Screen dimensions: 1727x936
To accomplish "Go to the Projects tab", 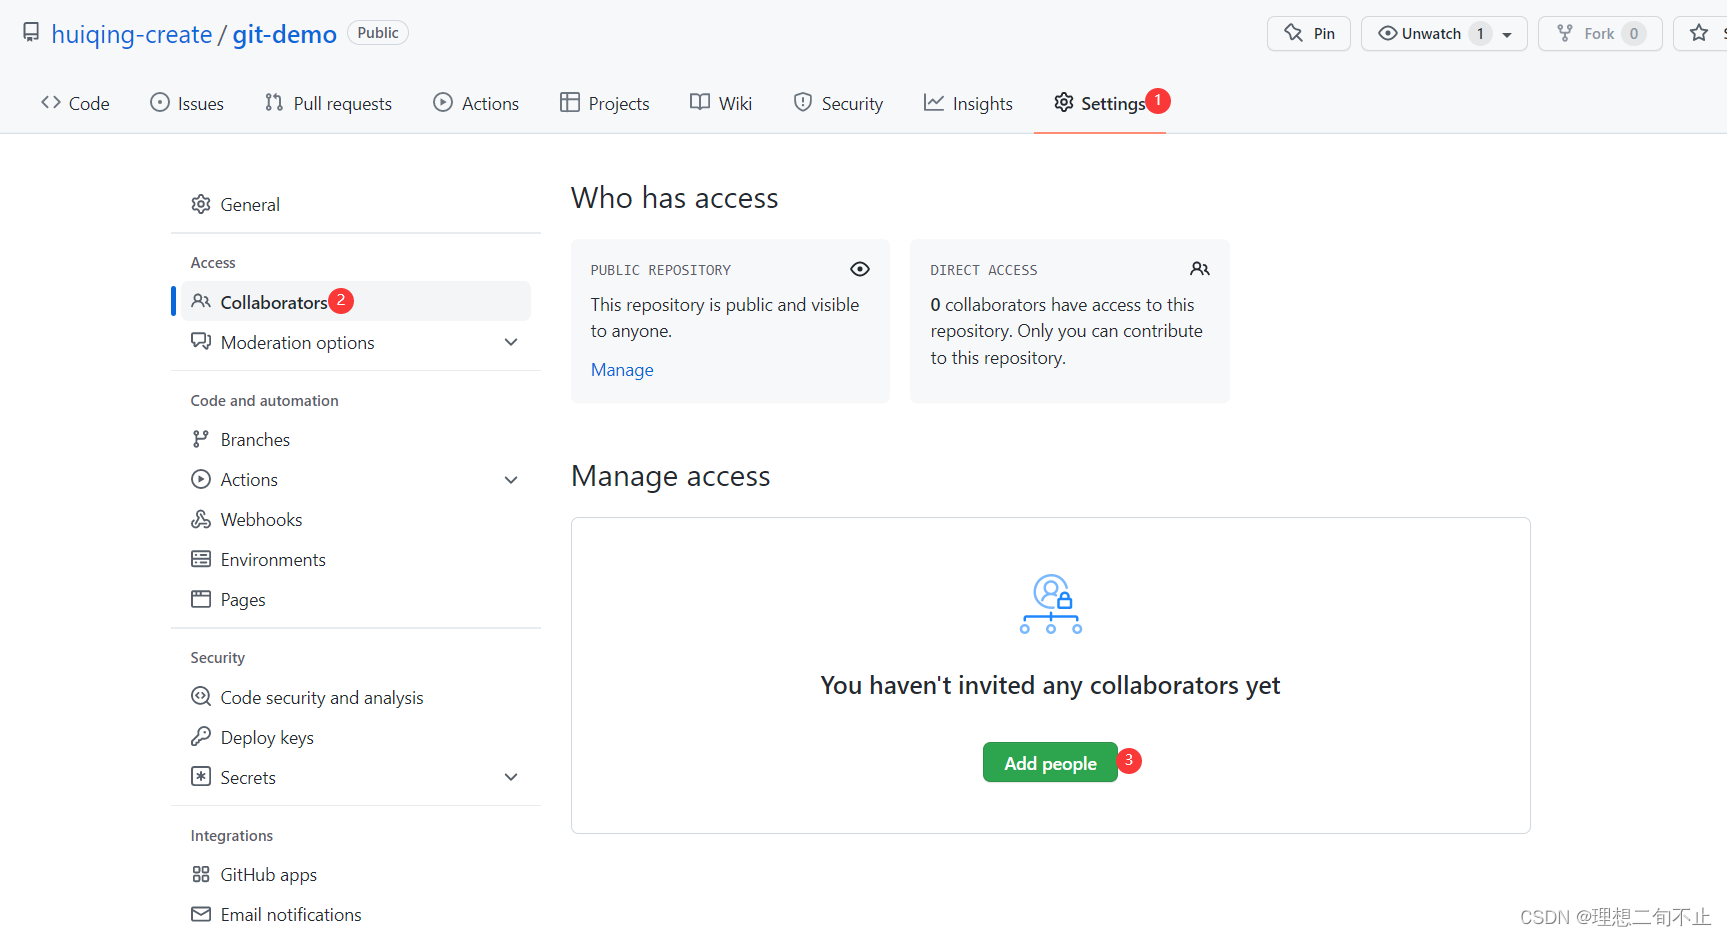I will 604,103.
